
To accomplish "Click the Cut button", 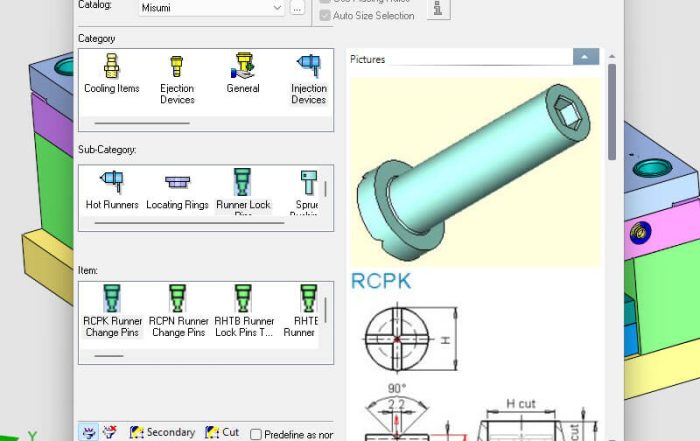I will pyautogui.click(x=222, y=433).
